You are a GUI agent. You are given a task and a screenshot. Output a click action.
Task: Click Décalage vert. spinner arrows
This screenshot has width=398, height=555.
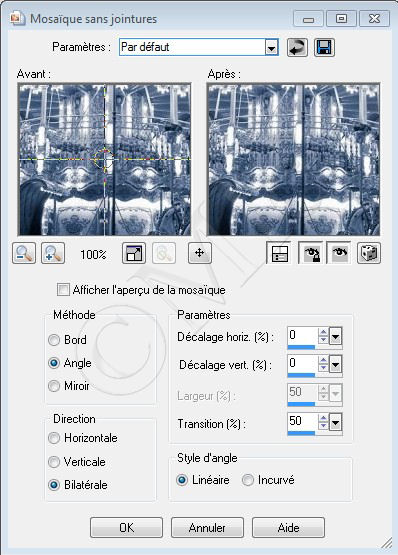(323, 364)
